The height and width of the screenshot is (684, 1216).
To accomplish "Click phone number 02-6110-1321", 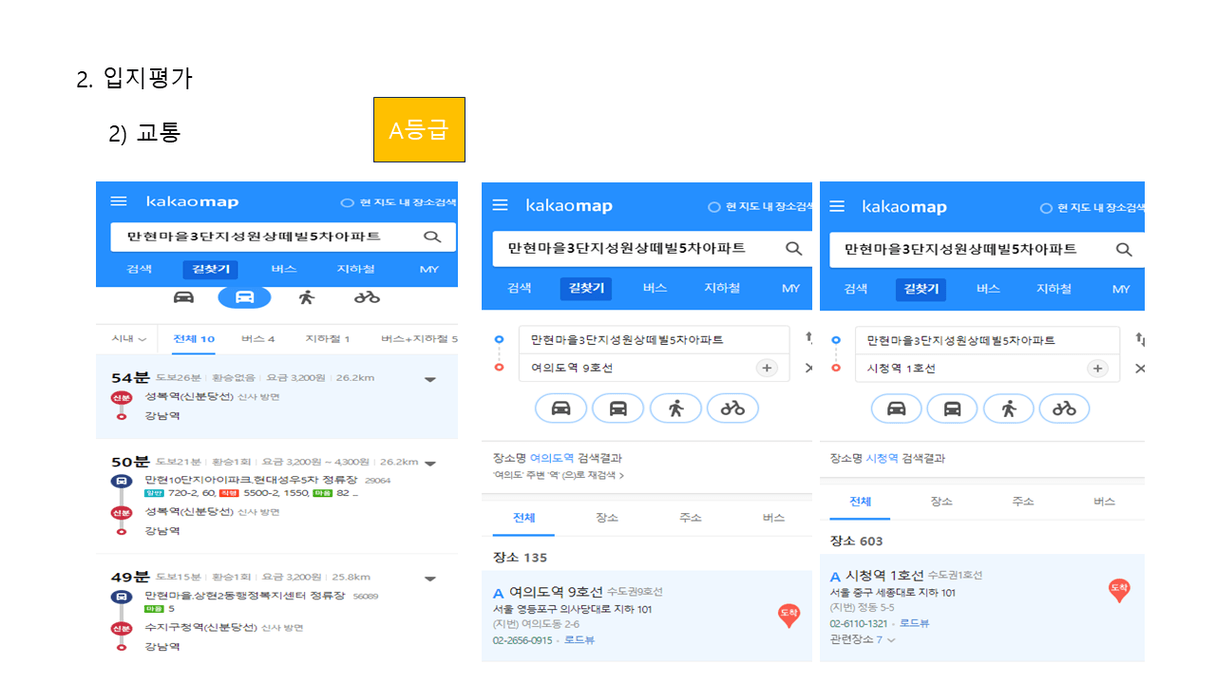I will (858, 623).
